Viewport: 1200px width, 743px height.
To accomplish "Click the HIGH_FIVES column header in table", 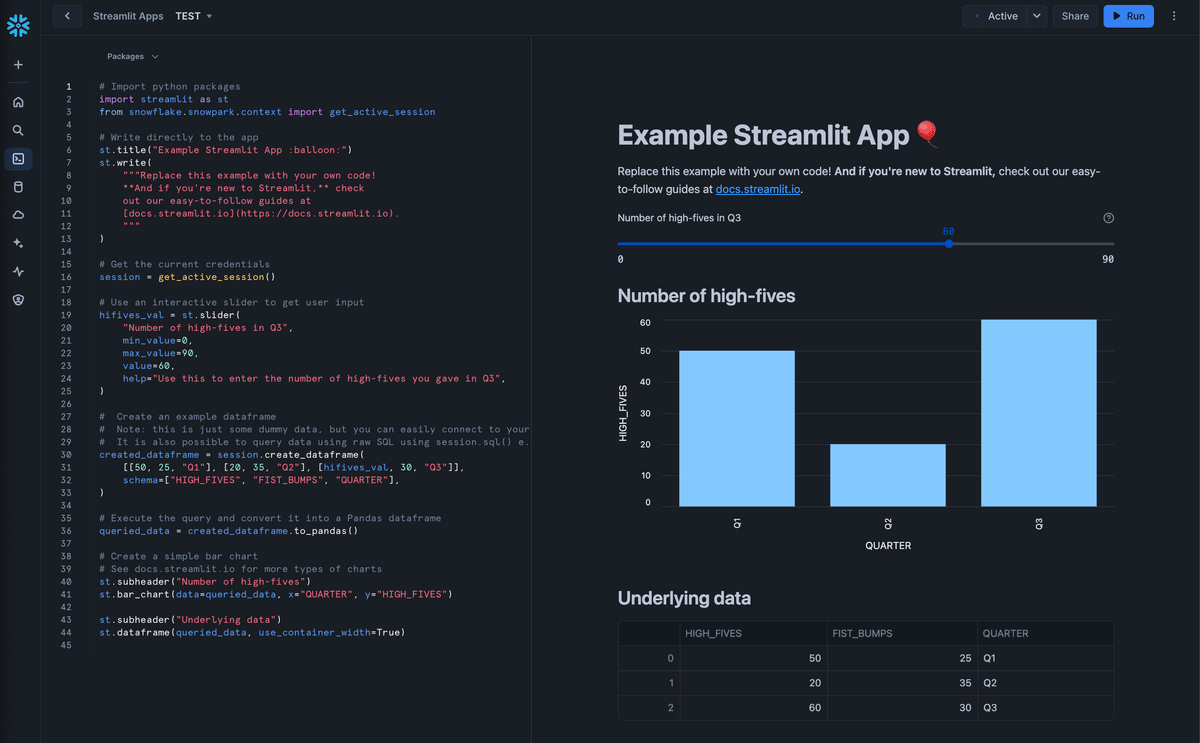I will click(752, 633).
